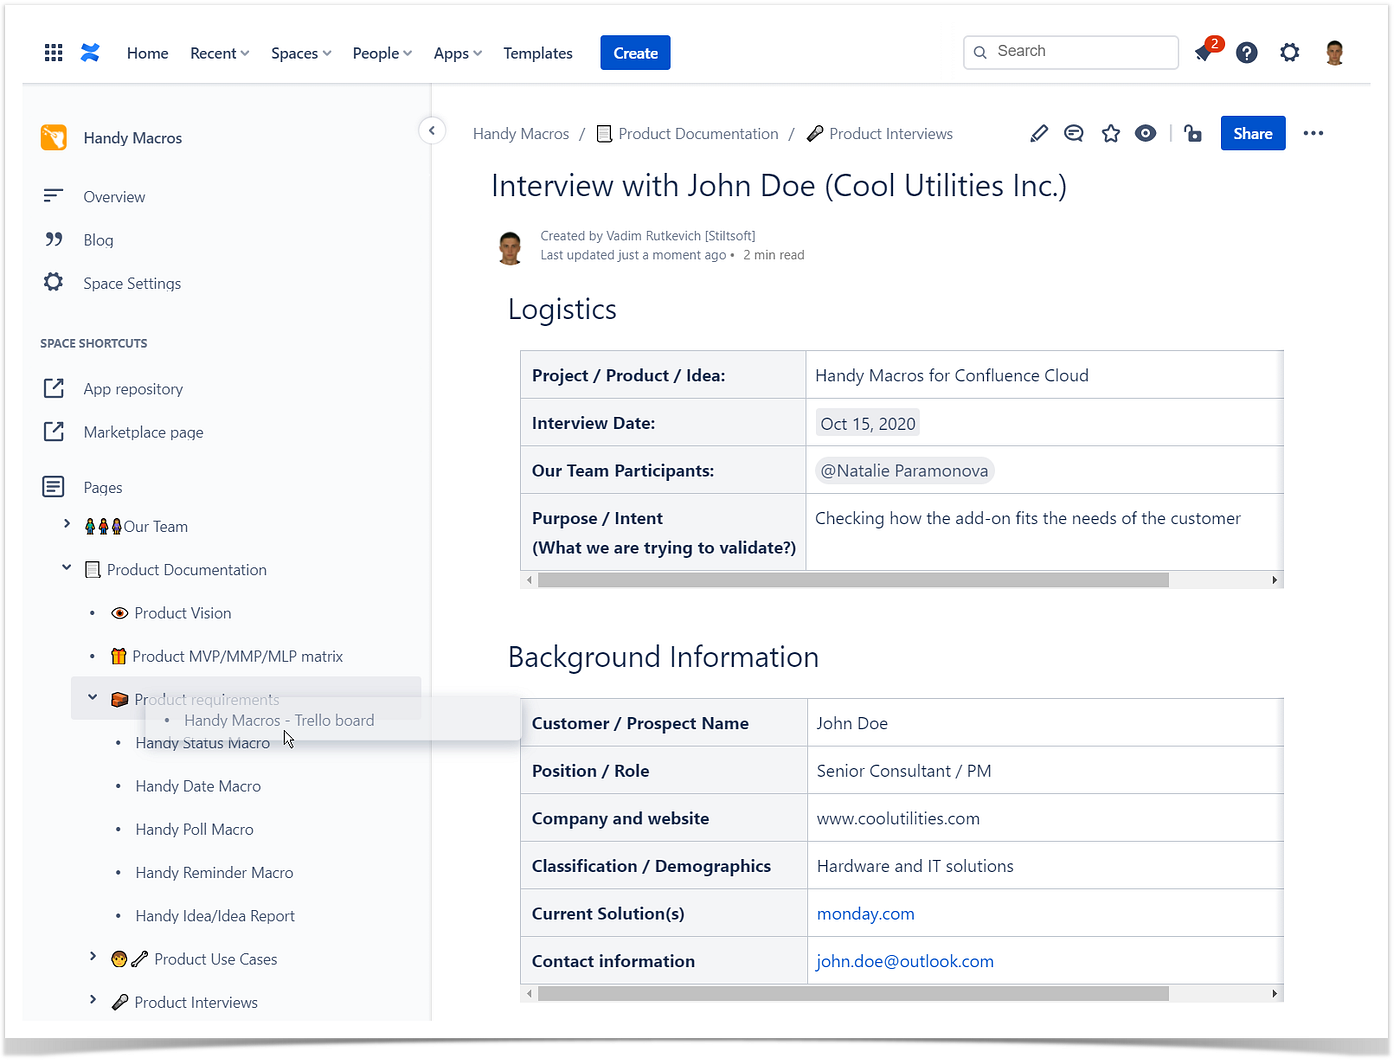Open page restrictions lock icon

(x=1193, y=133)
